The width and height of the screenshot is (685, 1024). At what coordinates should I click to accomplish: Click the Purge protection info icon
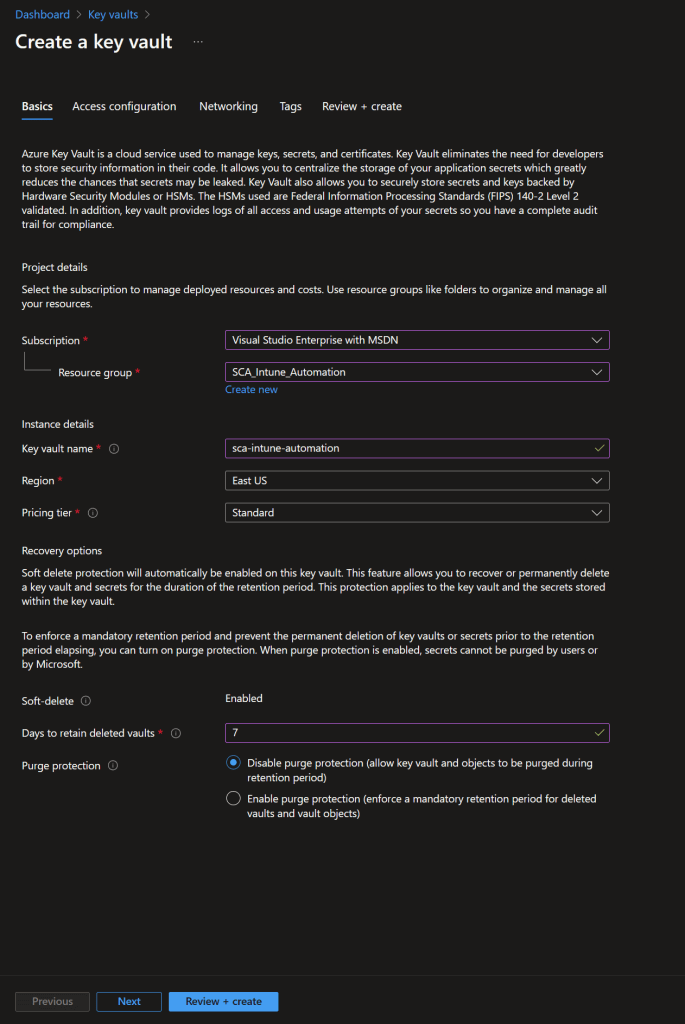tap(112, 766)
